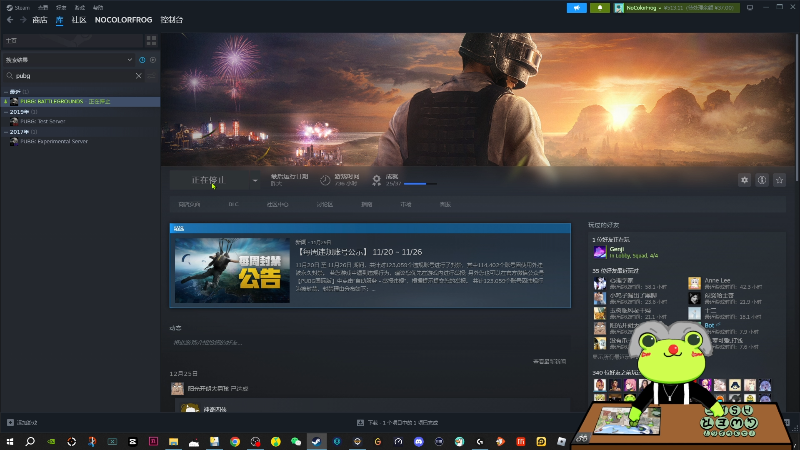Open File Explorer from the taskbar
800x450 pixels.
(173, 441)
